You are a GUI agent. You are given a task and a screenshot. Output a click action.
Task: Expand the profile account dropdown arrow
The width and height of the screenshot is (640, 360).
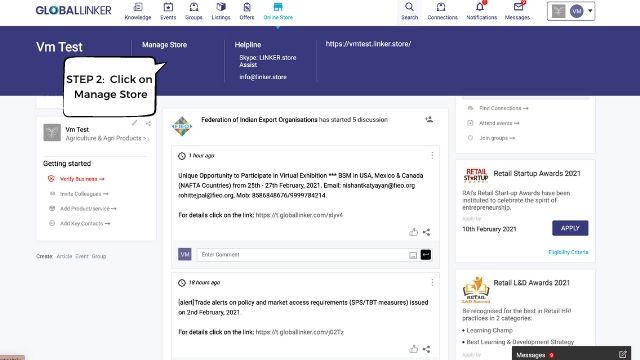click(590, 11)
